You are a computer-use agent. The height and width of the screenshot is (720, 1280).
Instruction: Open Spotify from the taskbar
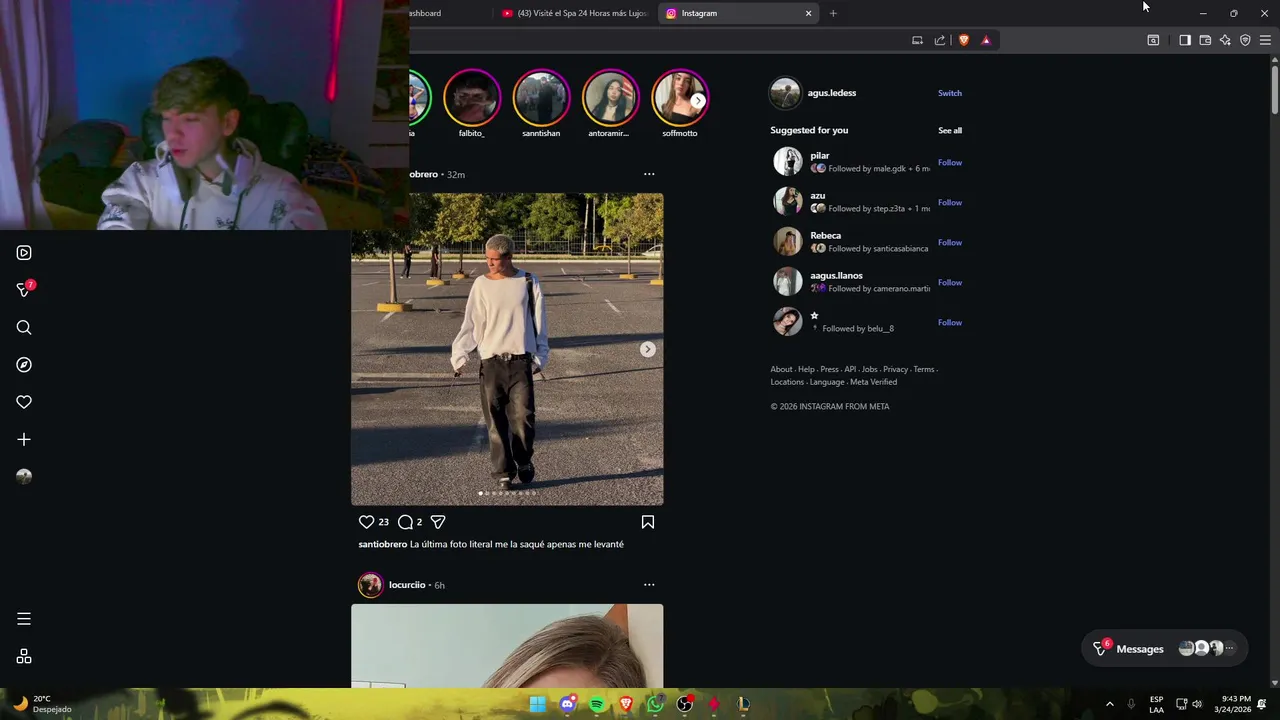597,704
